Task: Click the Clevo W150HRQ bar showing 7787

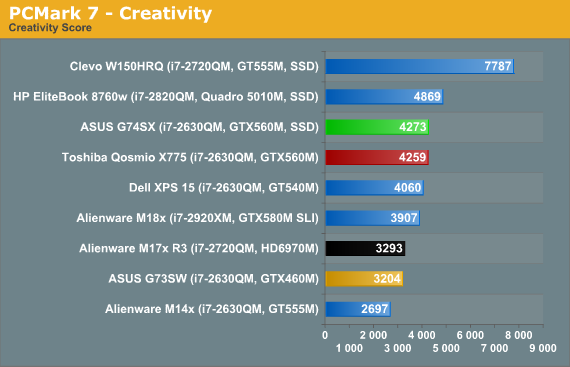Action: pos(420,66)
